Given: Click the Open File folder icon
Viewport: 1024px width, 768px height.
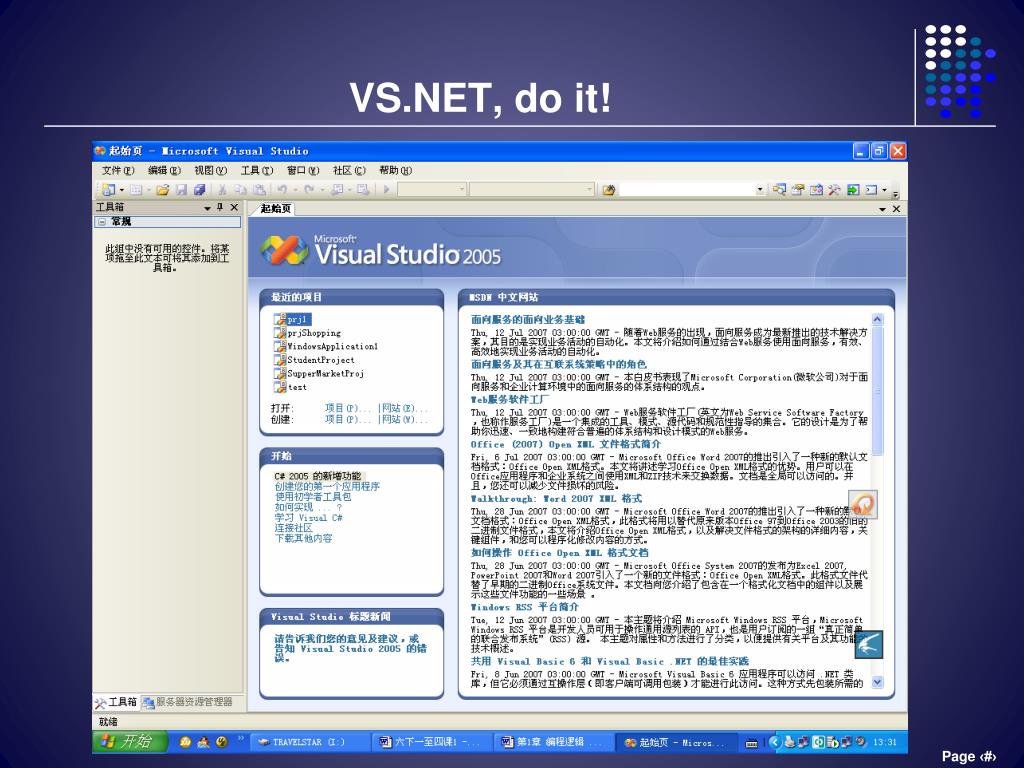Looking at the screenshot, I should tap(163, 189).
